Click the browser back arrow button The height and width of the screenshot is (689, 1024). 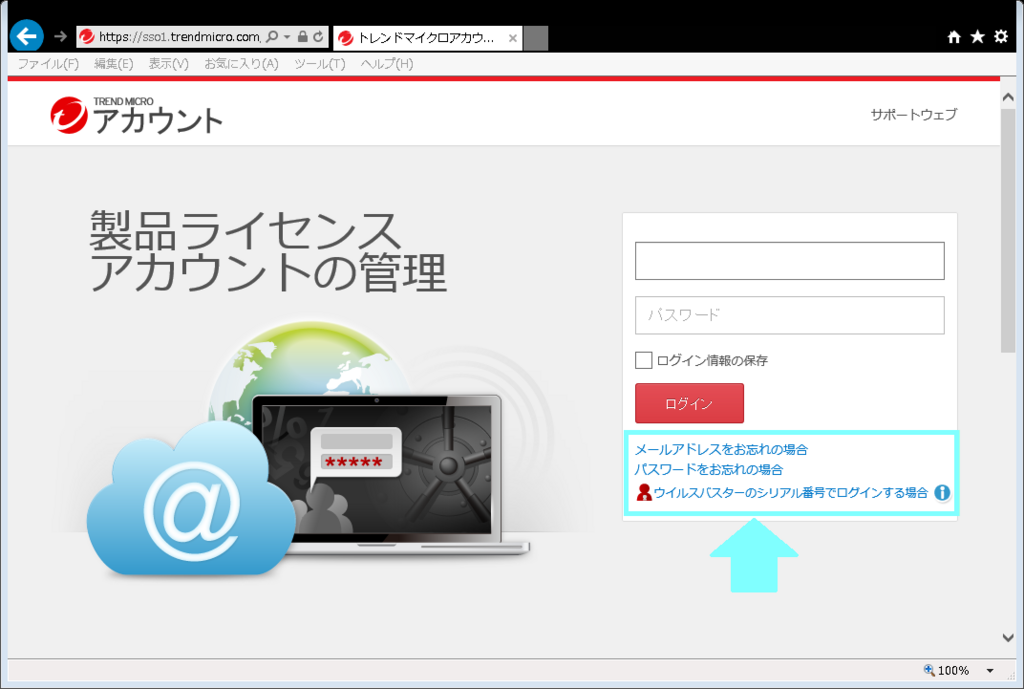(x=26, y=36)
